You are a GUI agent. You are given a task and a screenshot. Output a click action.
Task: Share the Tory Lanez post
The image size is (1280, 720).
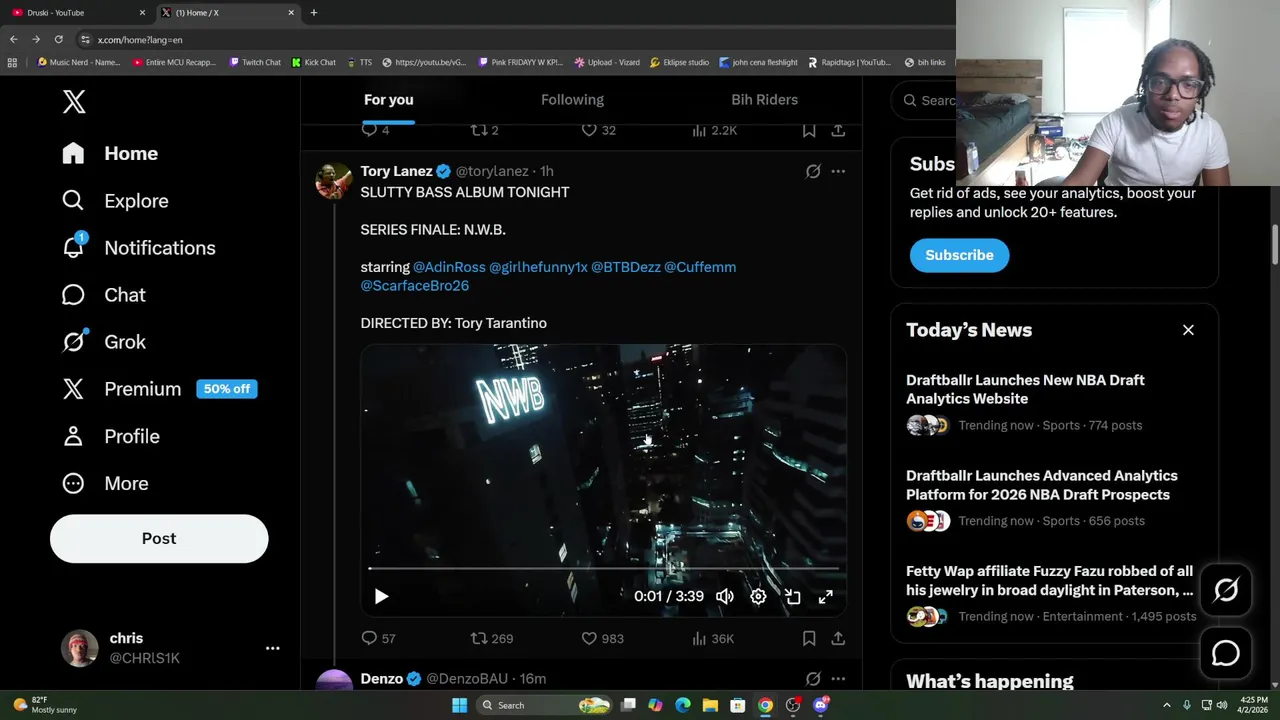838,638
